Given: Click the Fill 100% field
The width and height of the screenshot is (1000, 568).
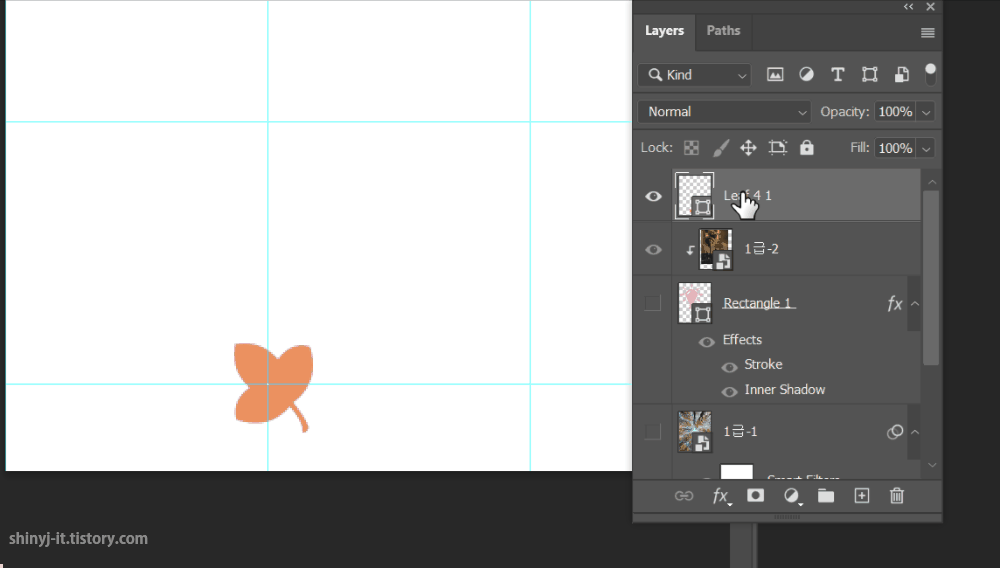Looking at the screenshot, I should pos(895,149).
